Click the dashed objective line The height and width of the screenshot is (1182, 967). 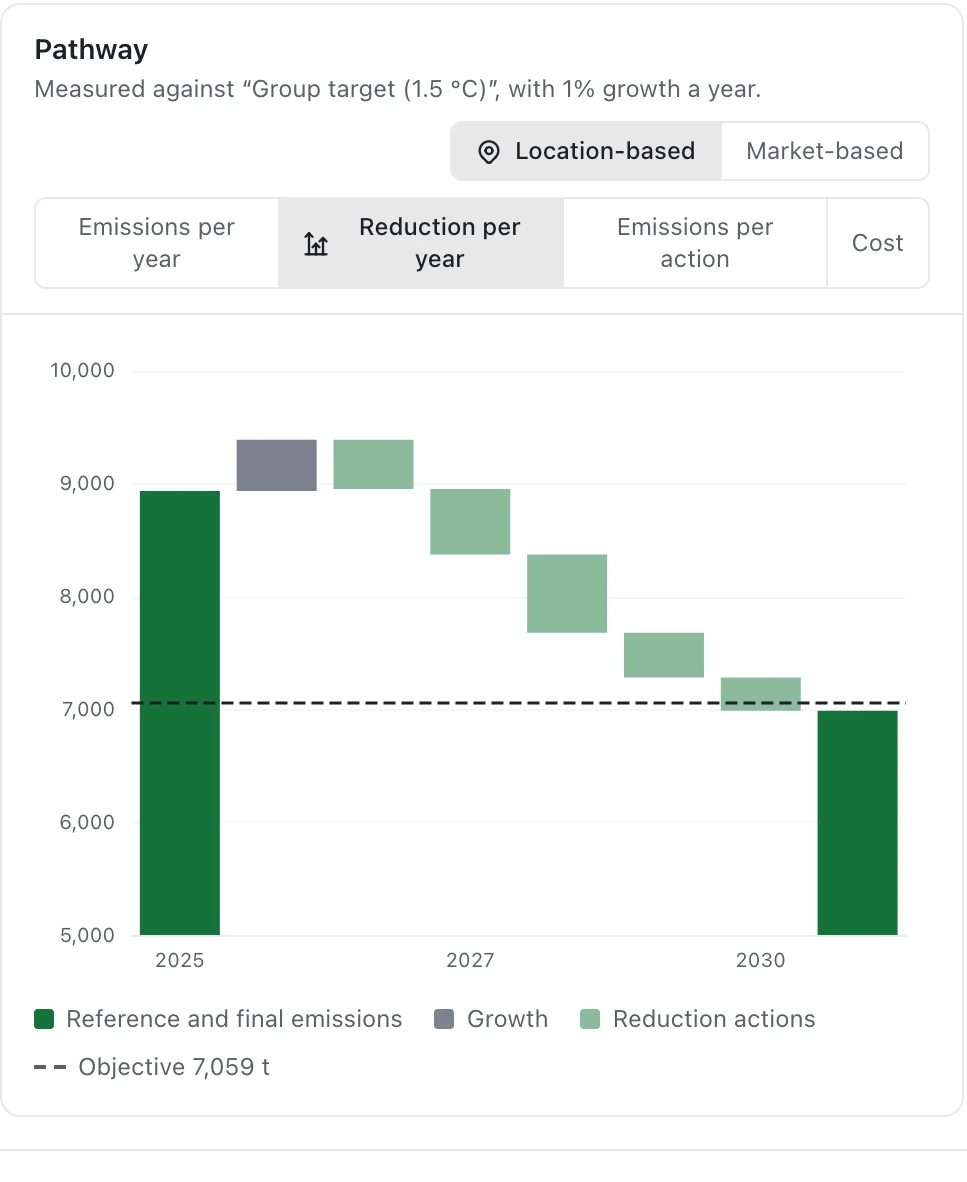coord(519,703)
